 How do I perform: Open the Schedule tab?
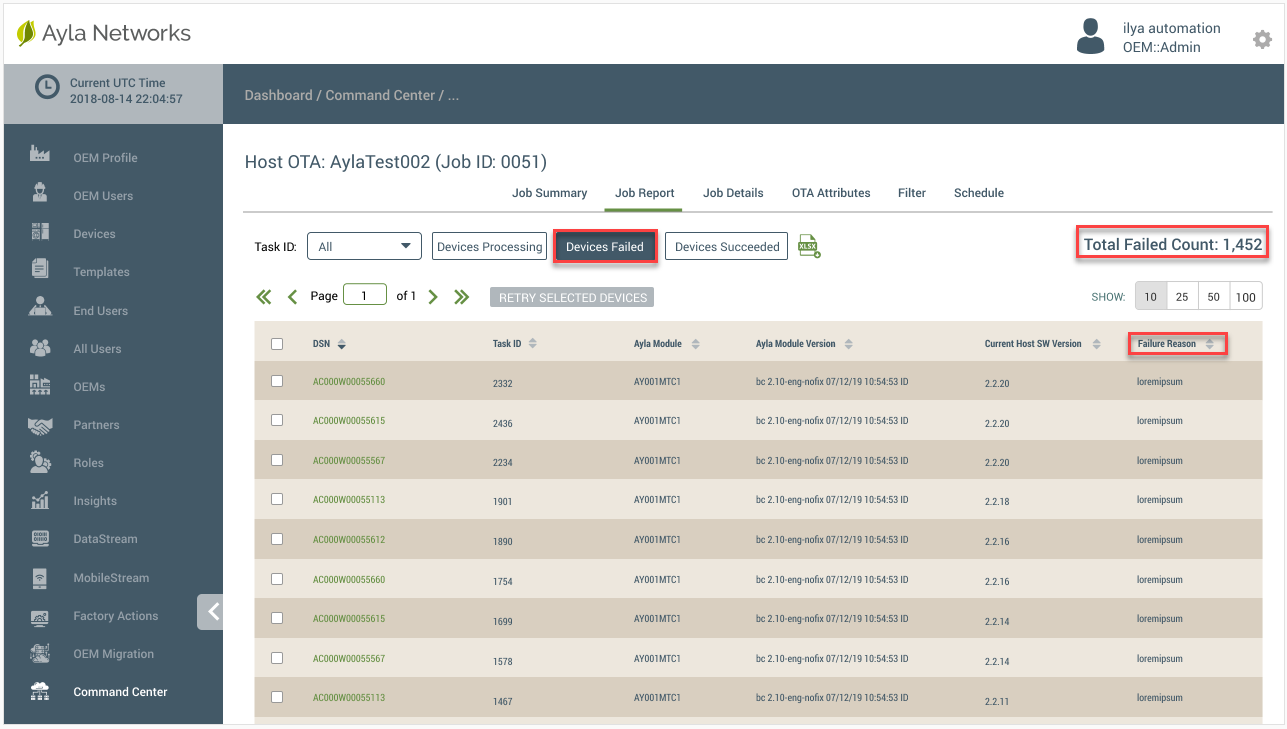tap(979, 193)
